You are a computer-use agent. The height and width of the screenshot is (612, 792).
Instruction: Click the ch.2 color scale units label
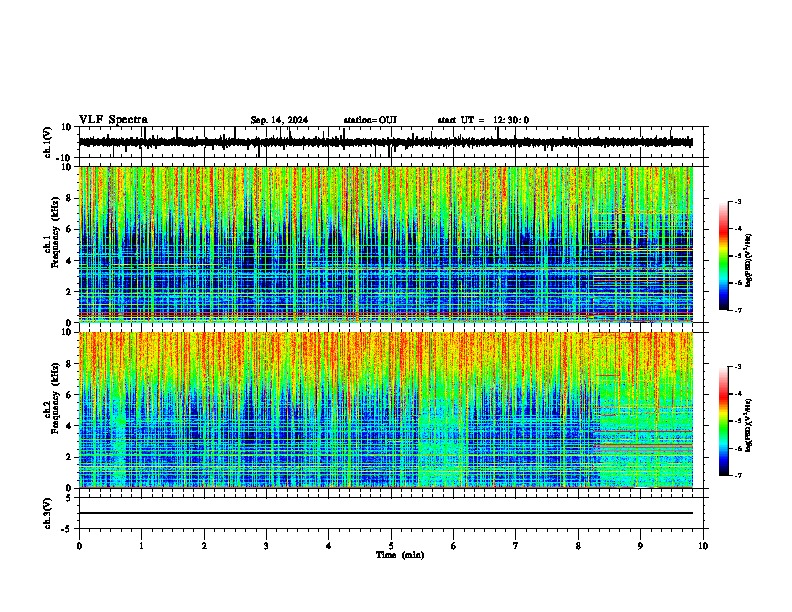[749, 425]
